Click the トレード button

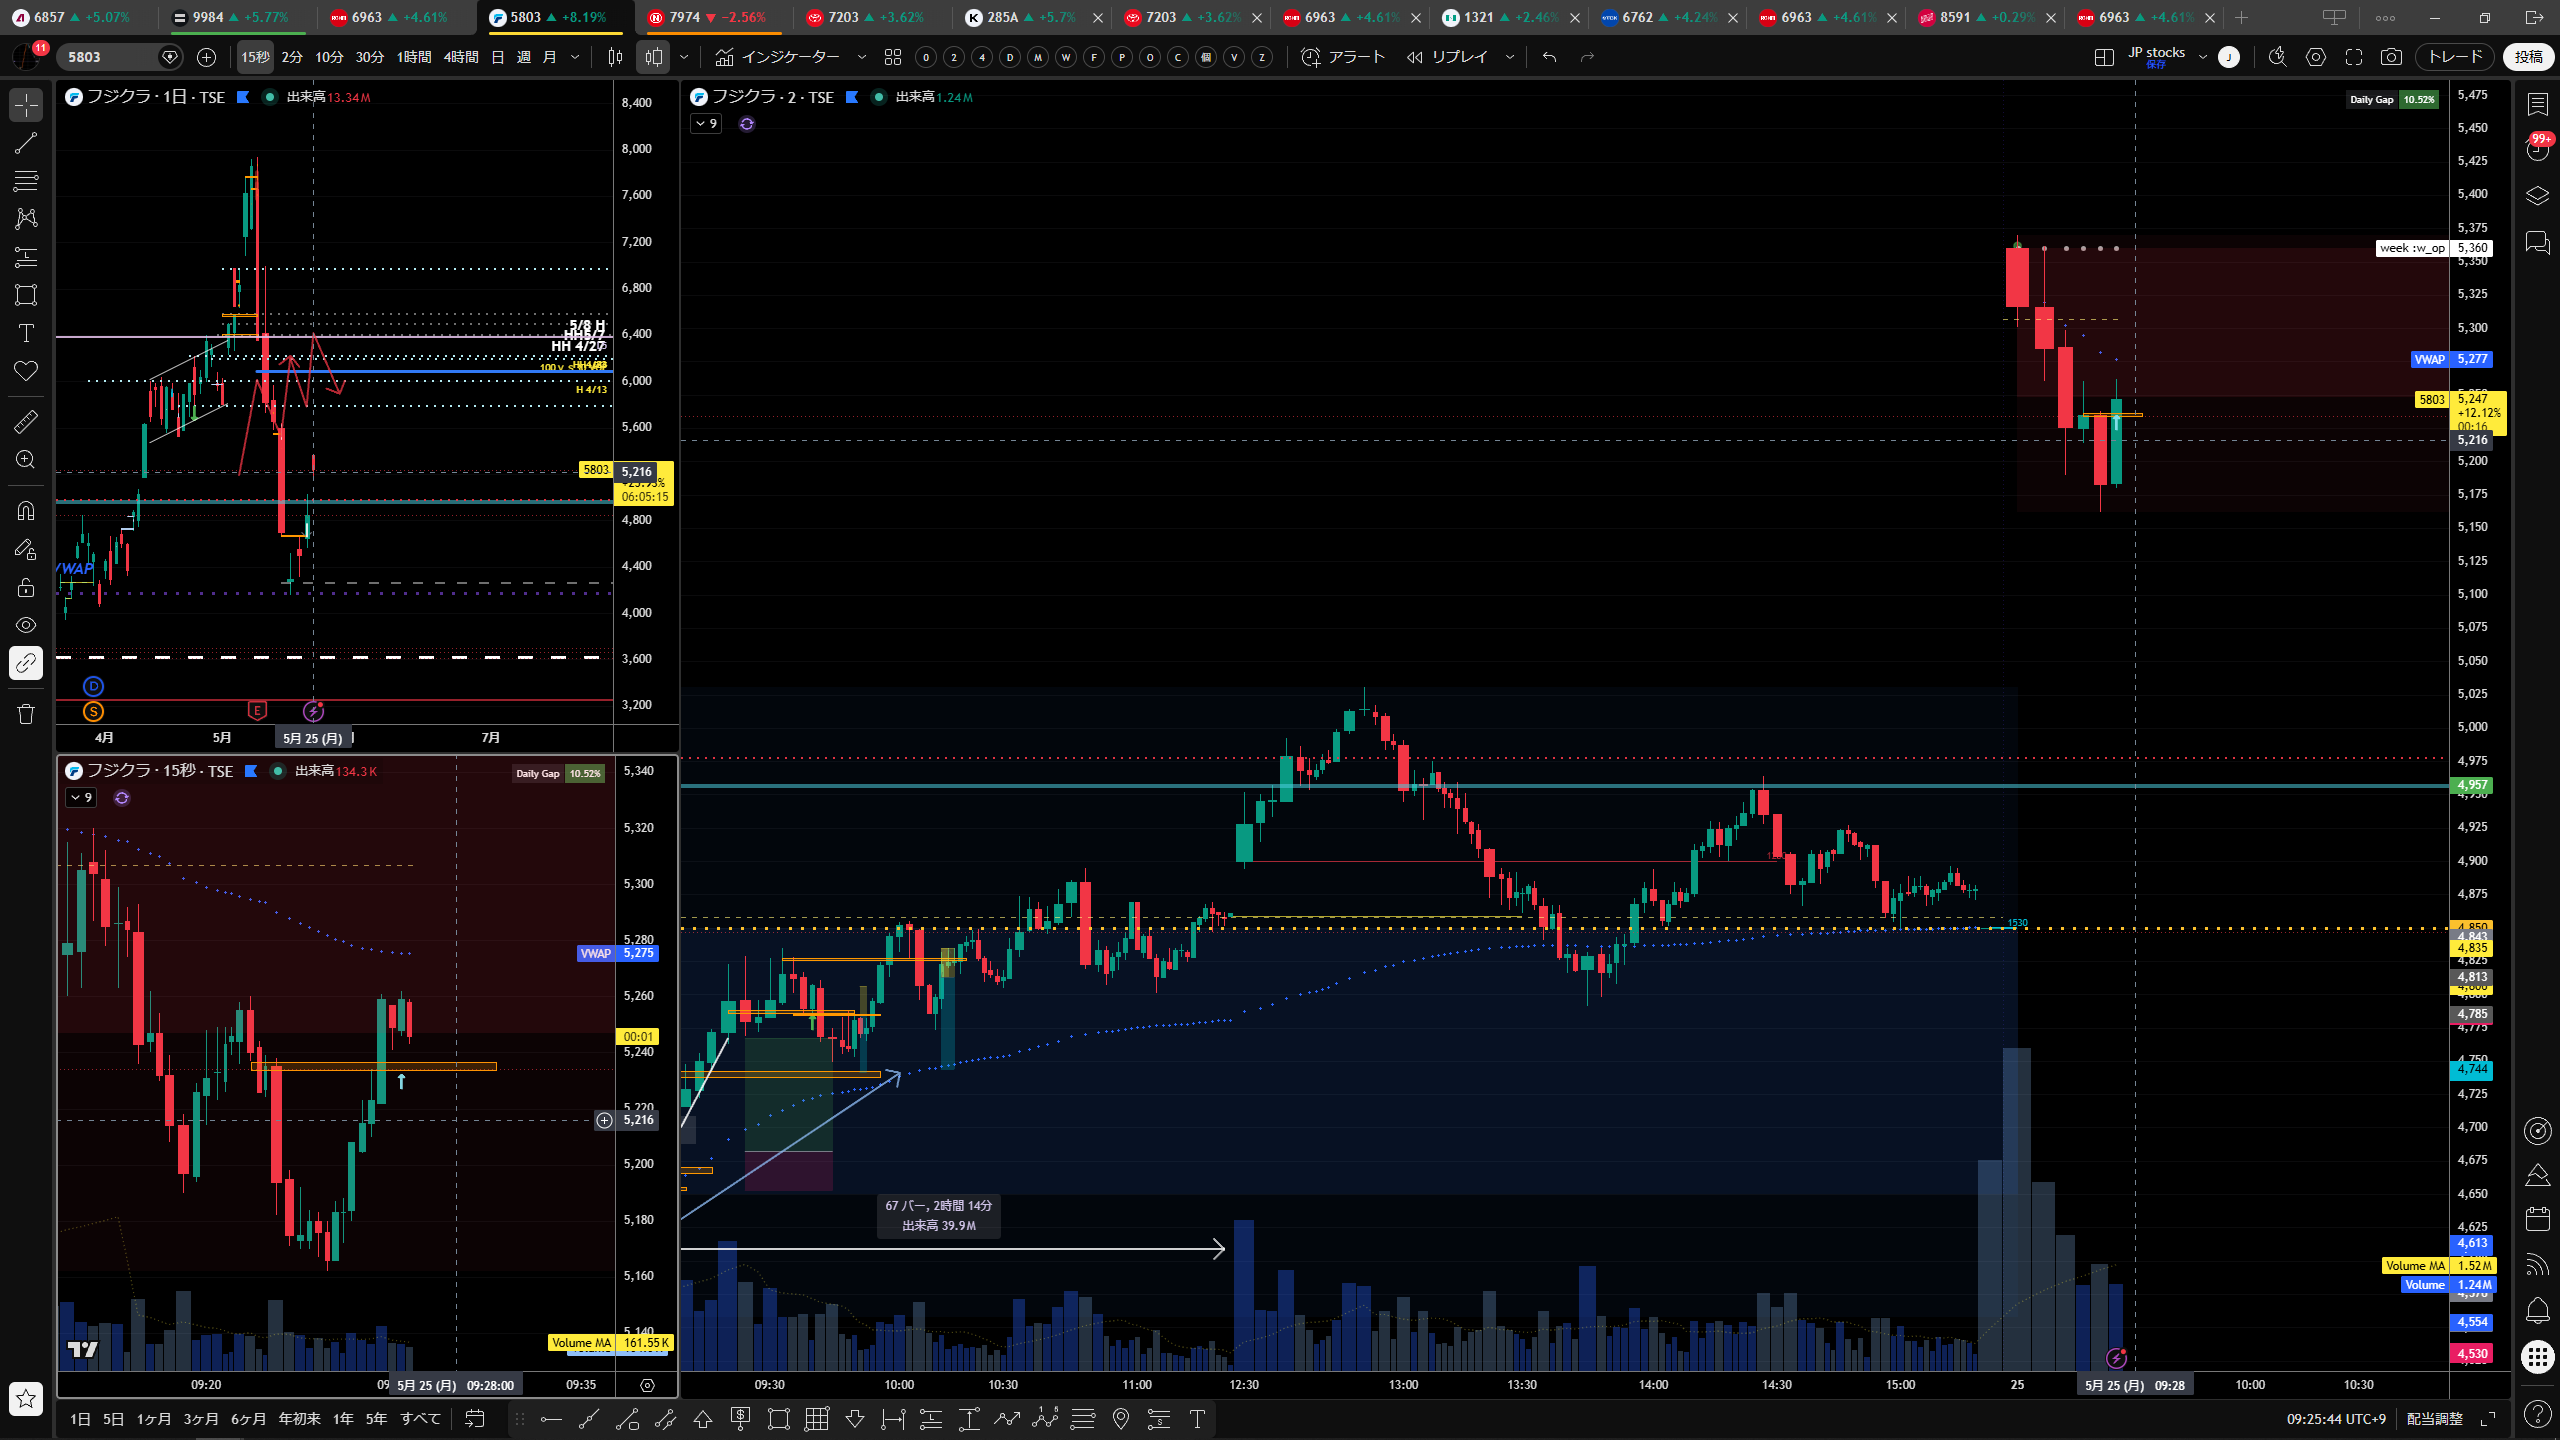click(2455, 57)
